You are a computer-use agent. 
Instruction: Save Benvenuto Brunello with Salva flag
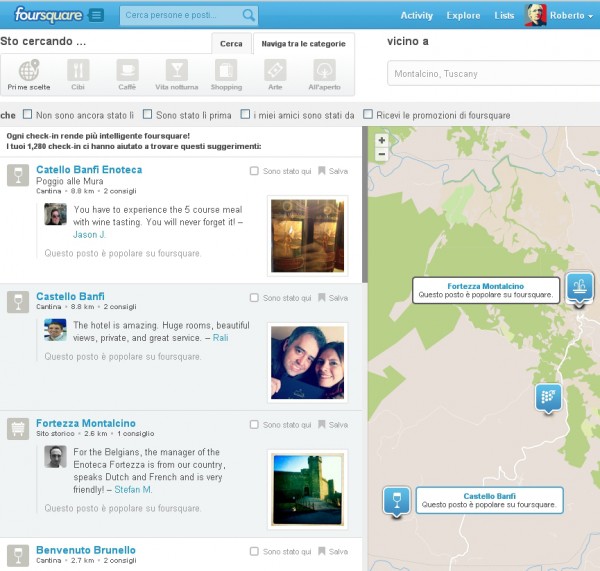point(333,551)
